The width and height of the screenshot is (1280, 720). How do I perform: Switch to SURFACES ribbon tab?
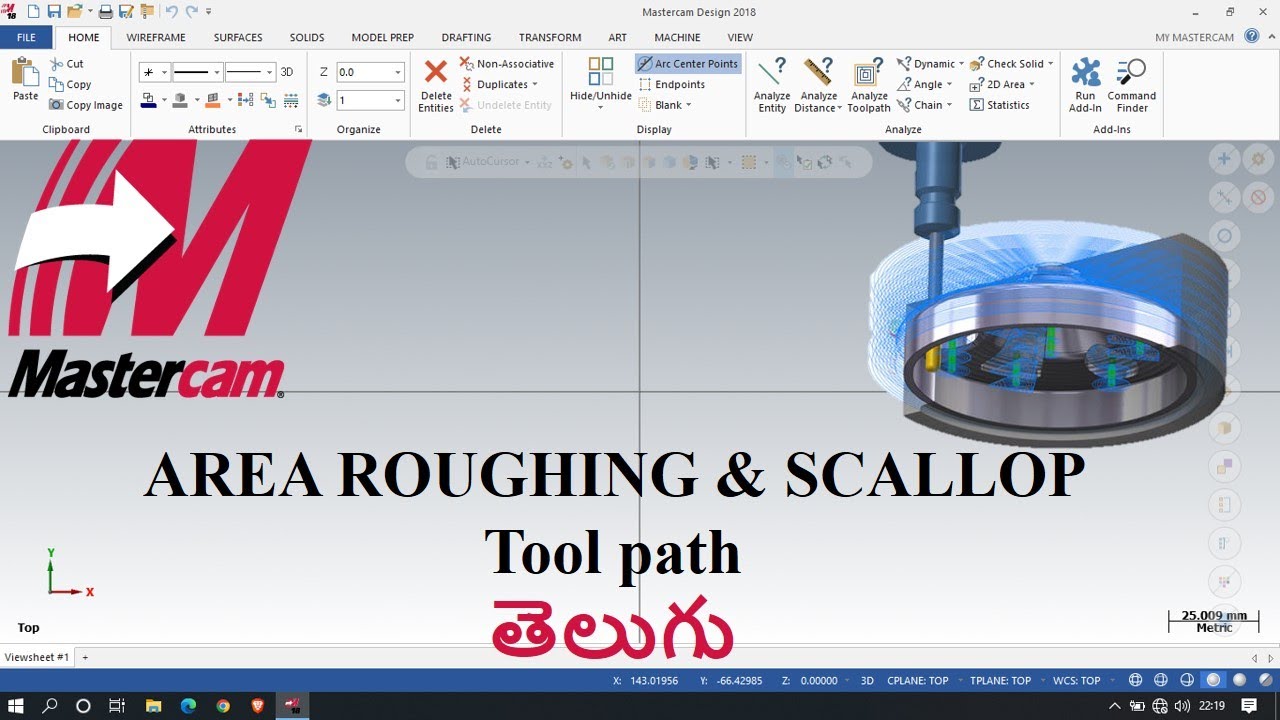click(238, 38)
